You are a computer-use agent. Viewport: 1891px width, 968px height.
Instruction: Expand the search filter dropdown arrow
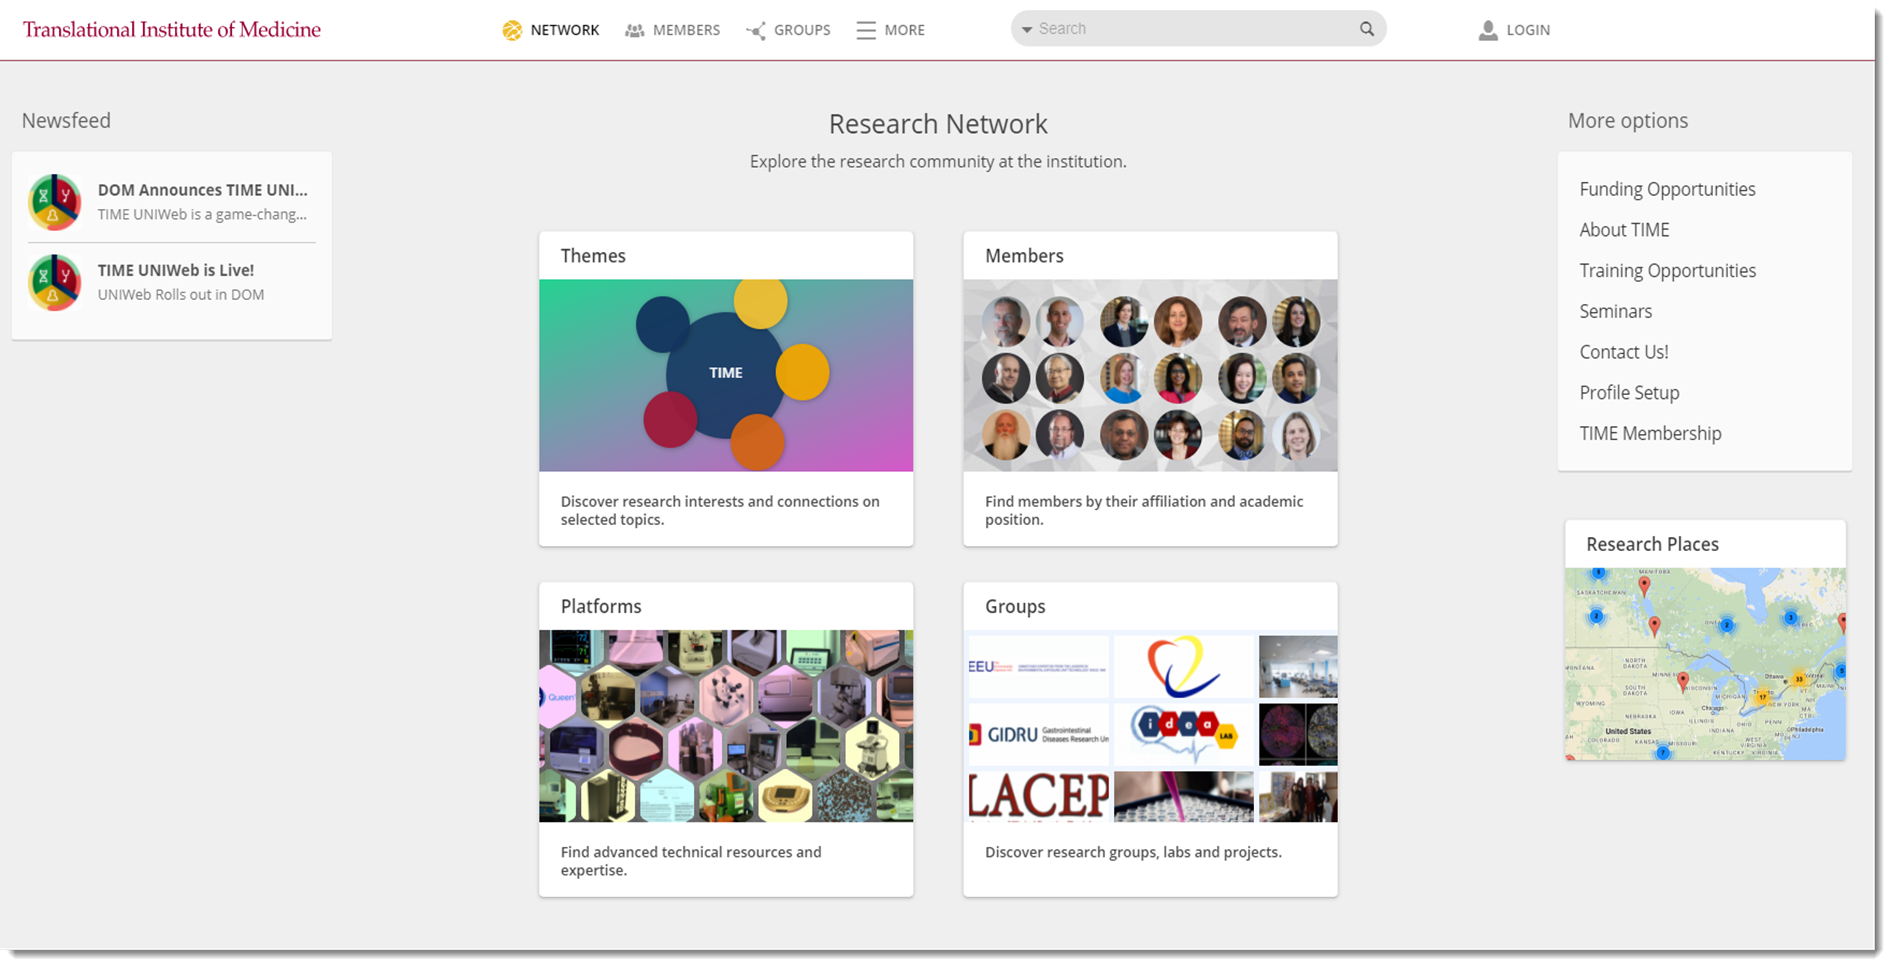pos(1026,30)
